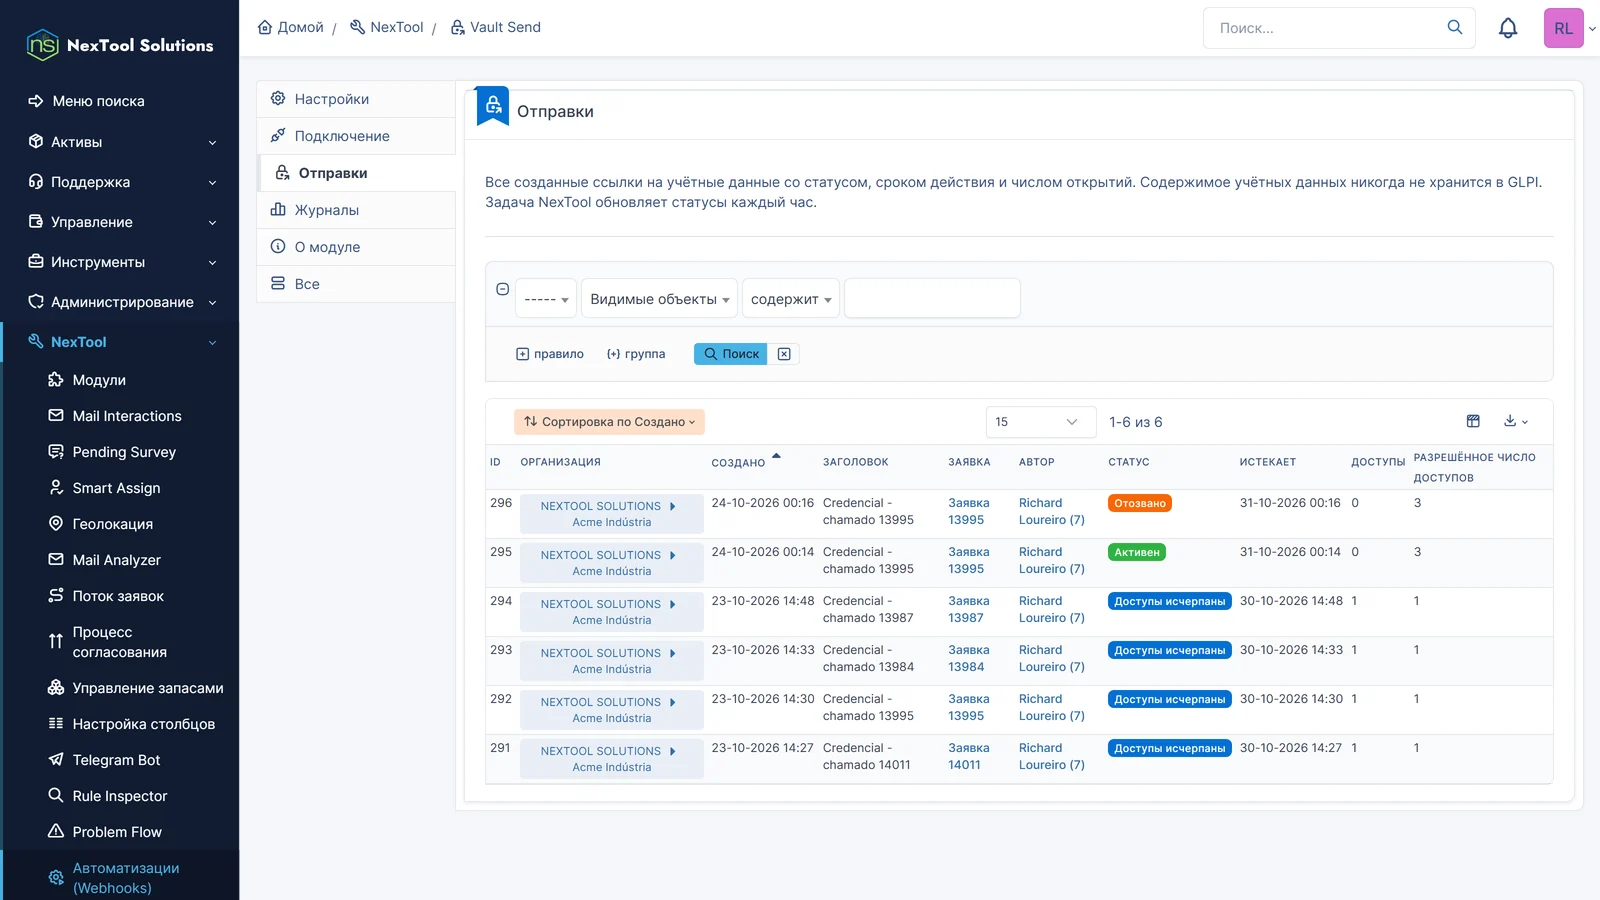Click the blue Поиск button
Image resolution: width=1600 pixels, height=900 pixels.
click(x=730, y=354)
